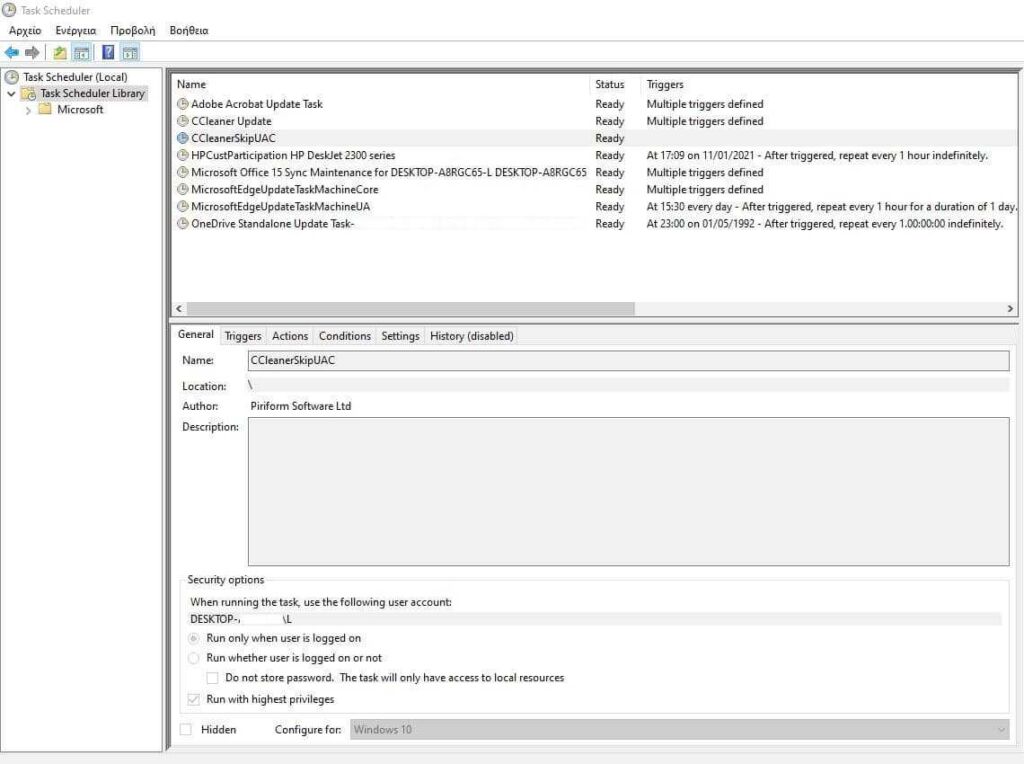This screenshot has height=764, width=1024.
Task: Click the Show/Hide Console Tree icon
Action: 82,52
